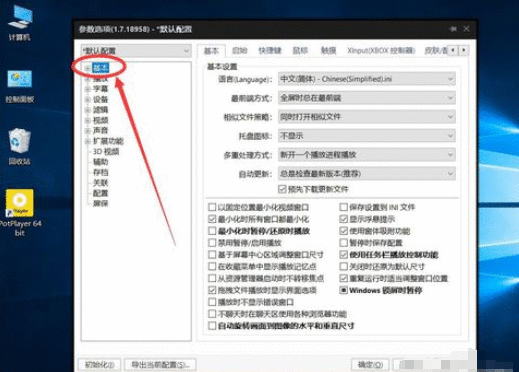
Task: Uncheck 重复运行时适当调整窗口位置
Action: pos(344,278)
